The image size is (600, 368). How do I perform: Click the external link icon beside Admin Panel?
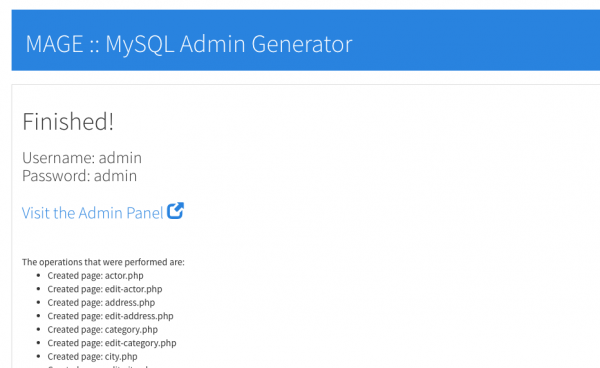(175, 210)
